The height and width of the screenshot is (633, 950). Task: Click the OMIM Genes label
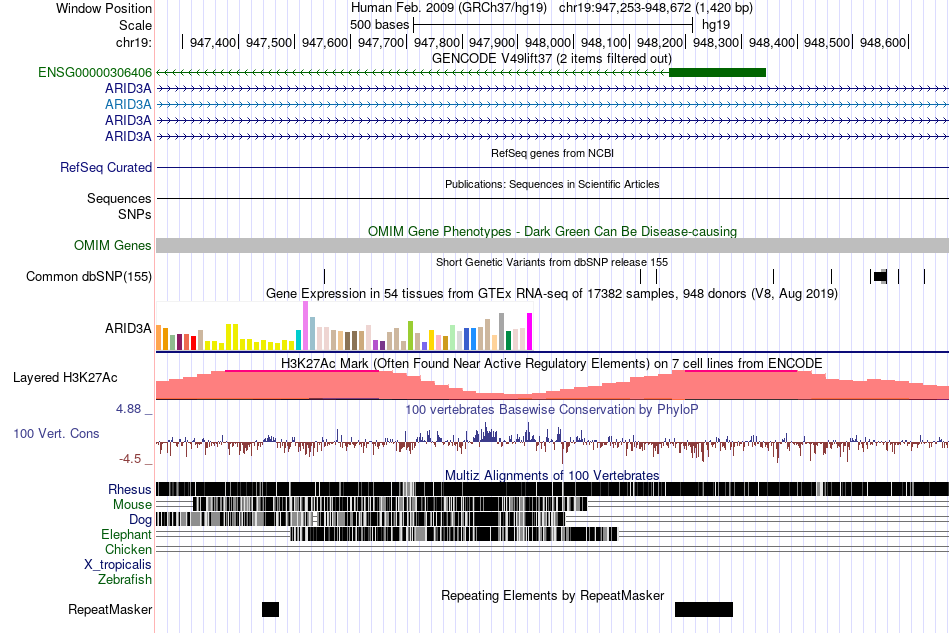click(x=113, y=245)
